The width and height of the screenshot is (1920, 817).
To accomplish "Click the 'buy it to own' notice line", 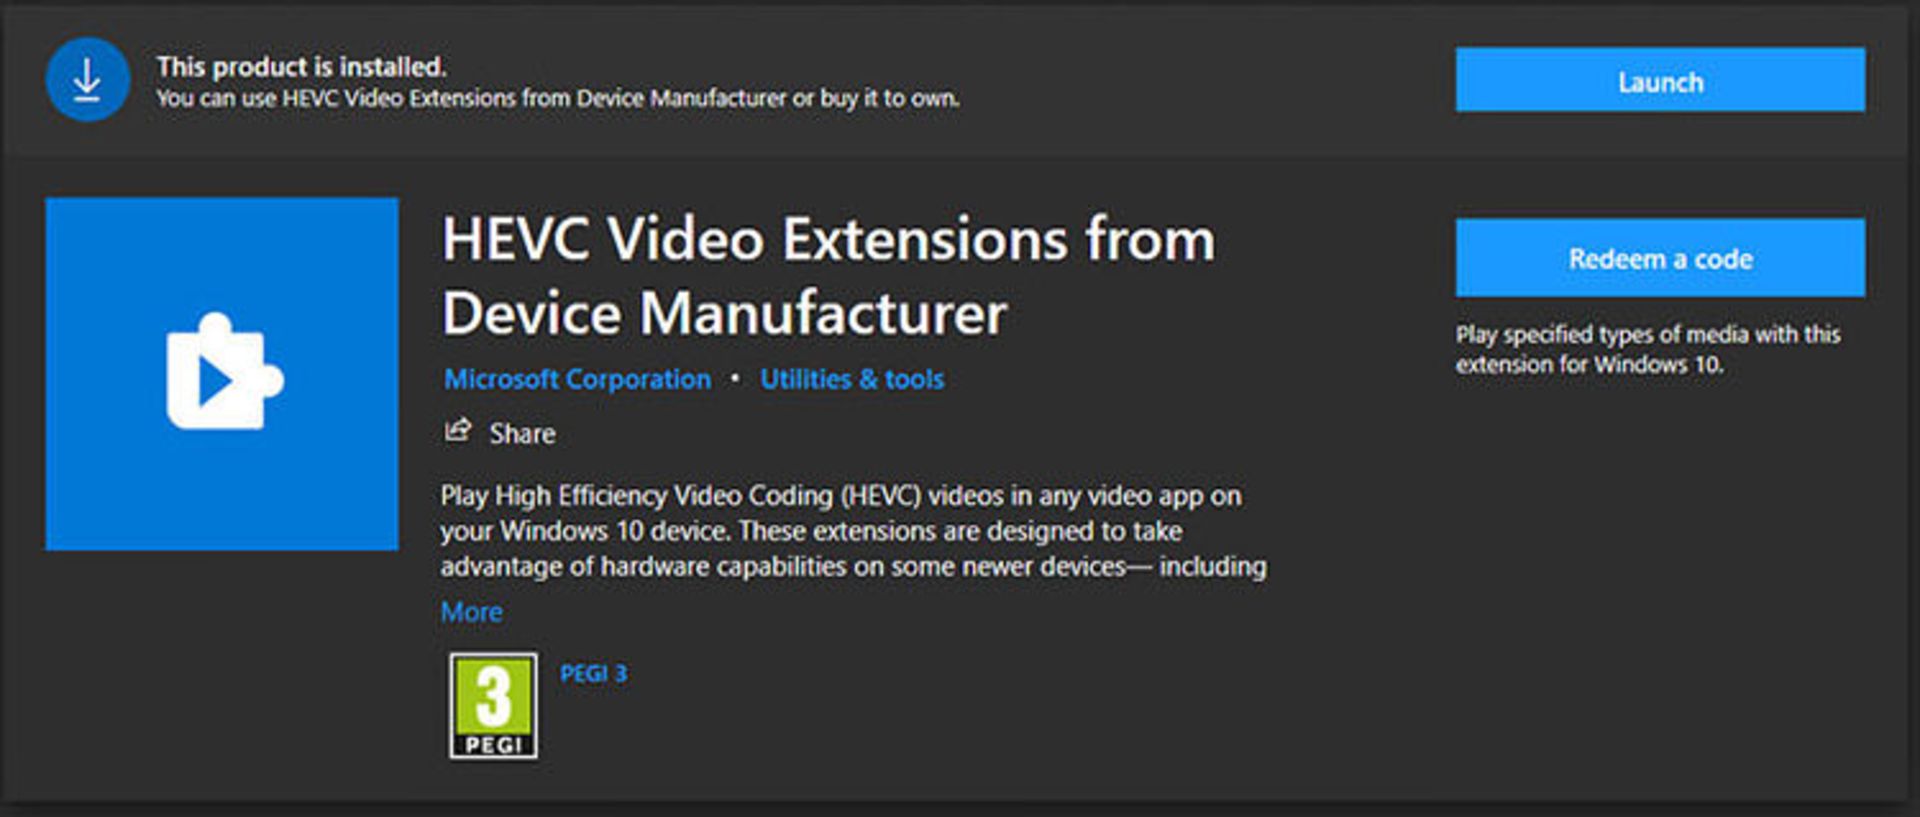I will 557,98.
